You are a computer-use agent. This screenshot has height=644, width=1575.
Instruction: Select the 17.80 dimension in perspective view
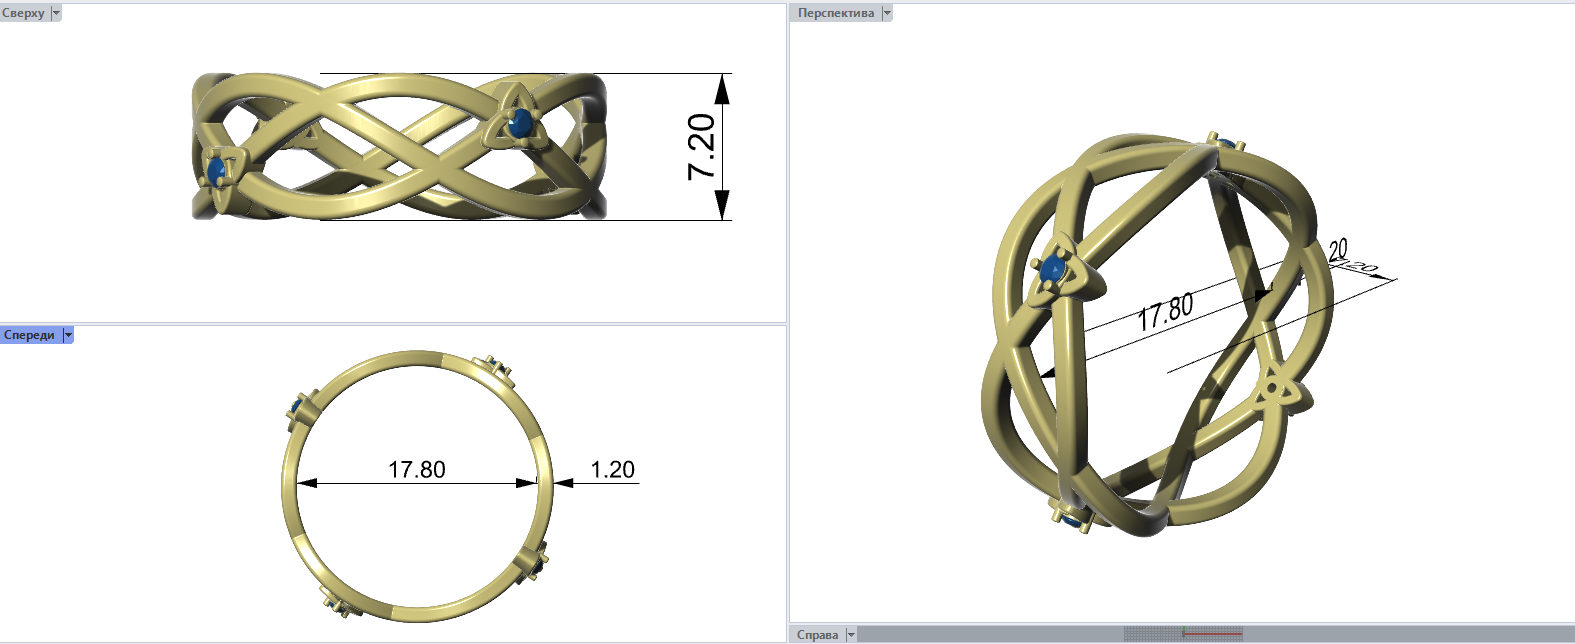(x=1165, y=312)
